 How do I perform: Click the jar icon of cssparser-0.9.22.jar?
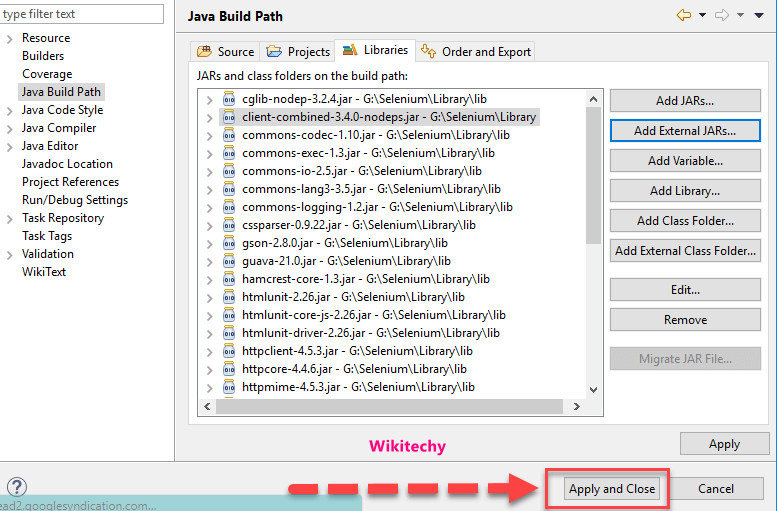tap(229, 225)
